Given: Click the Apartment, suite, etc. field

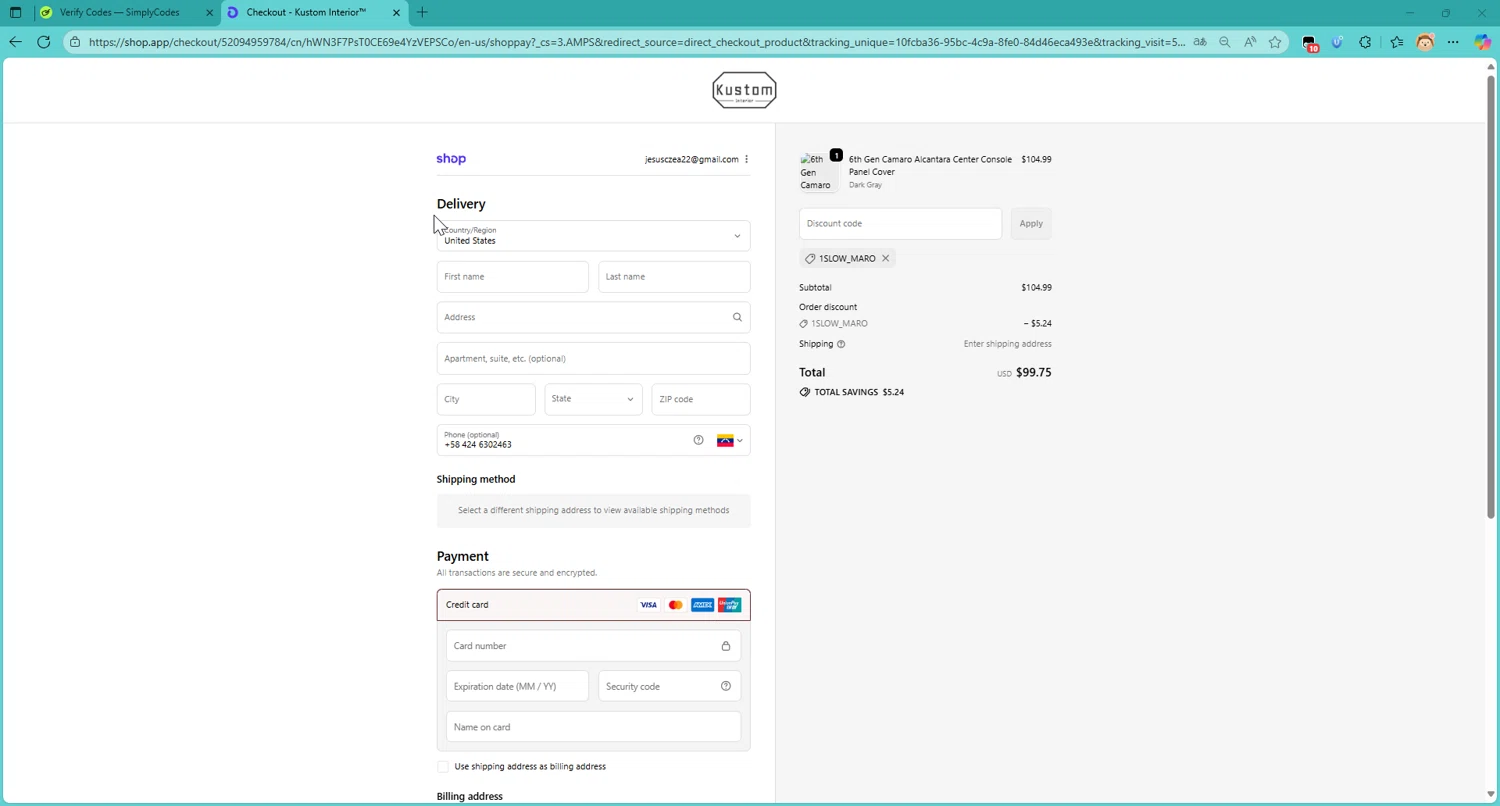Looking at the screenshot, I should pos(593,358).
